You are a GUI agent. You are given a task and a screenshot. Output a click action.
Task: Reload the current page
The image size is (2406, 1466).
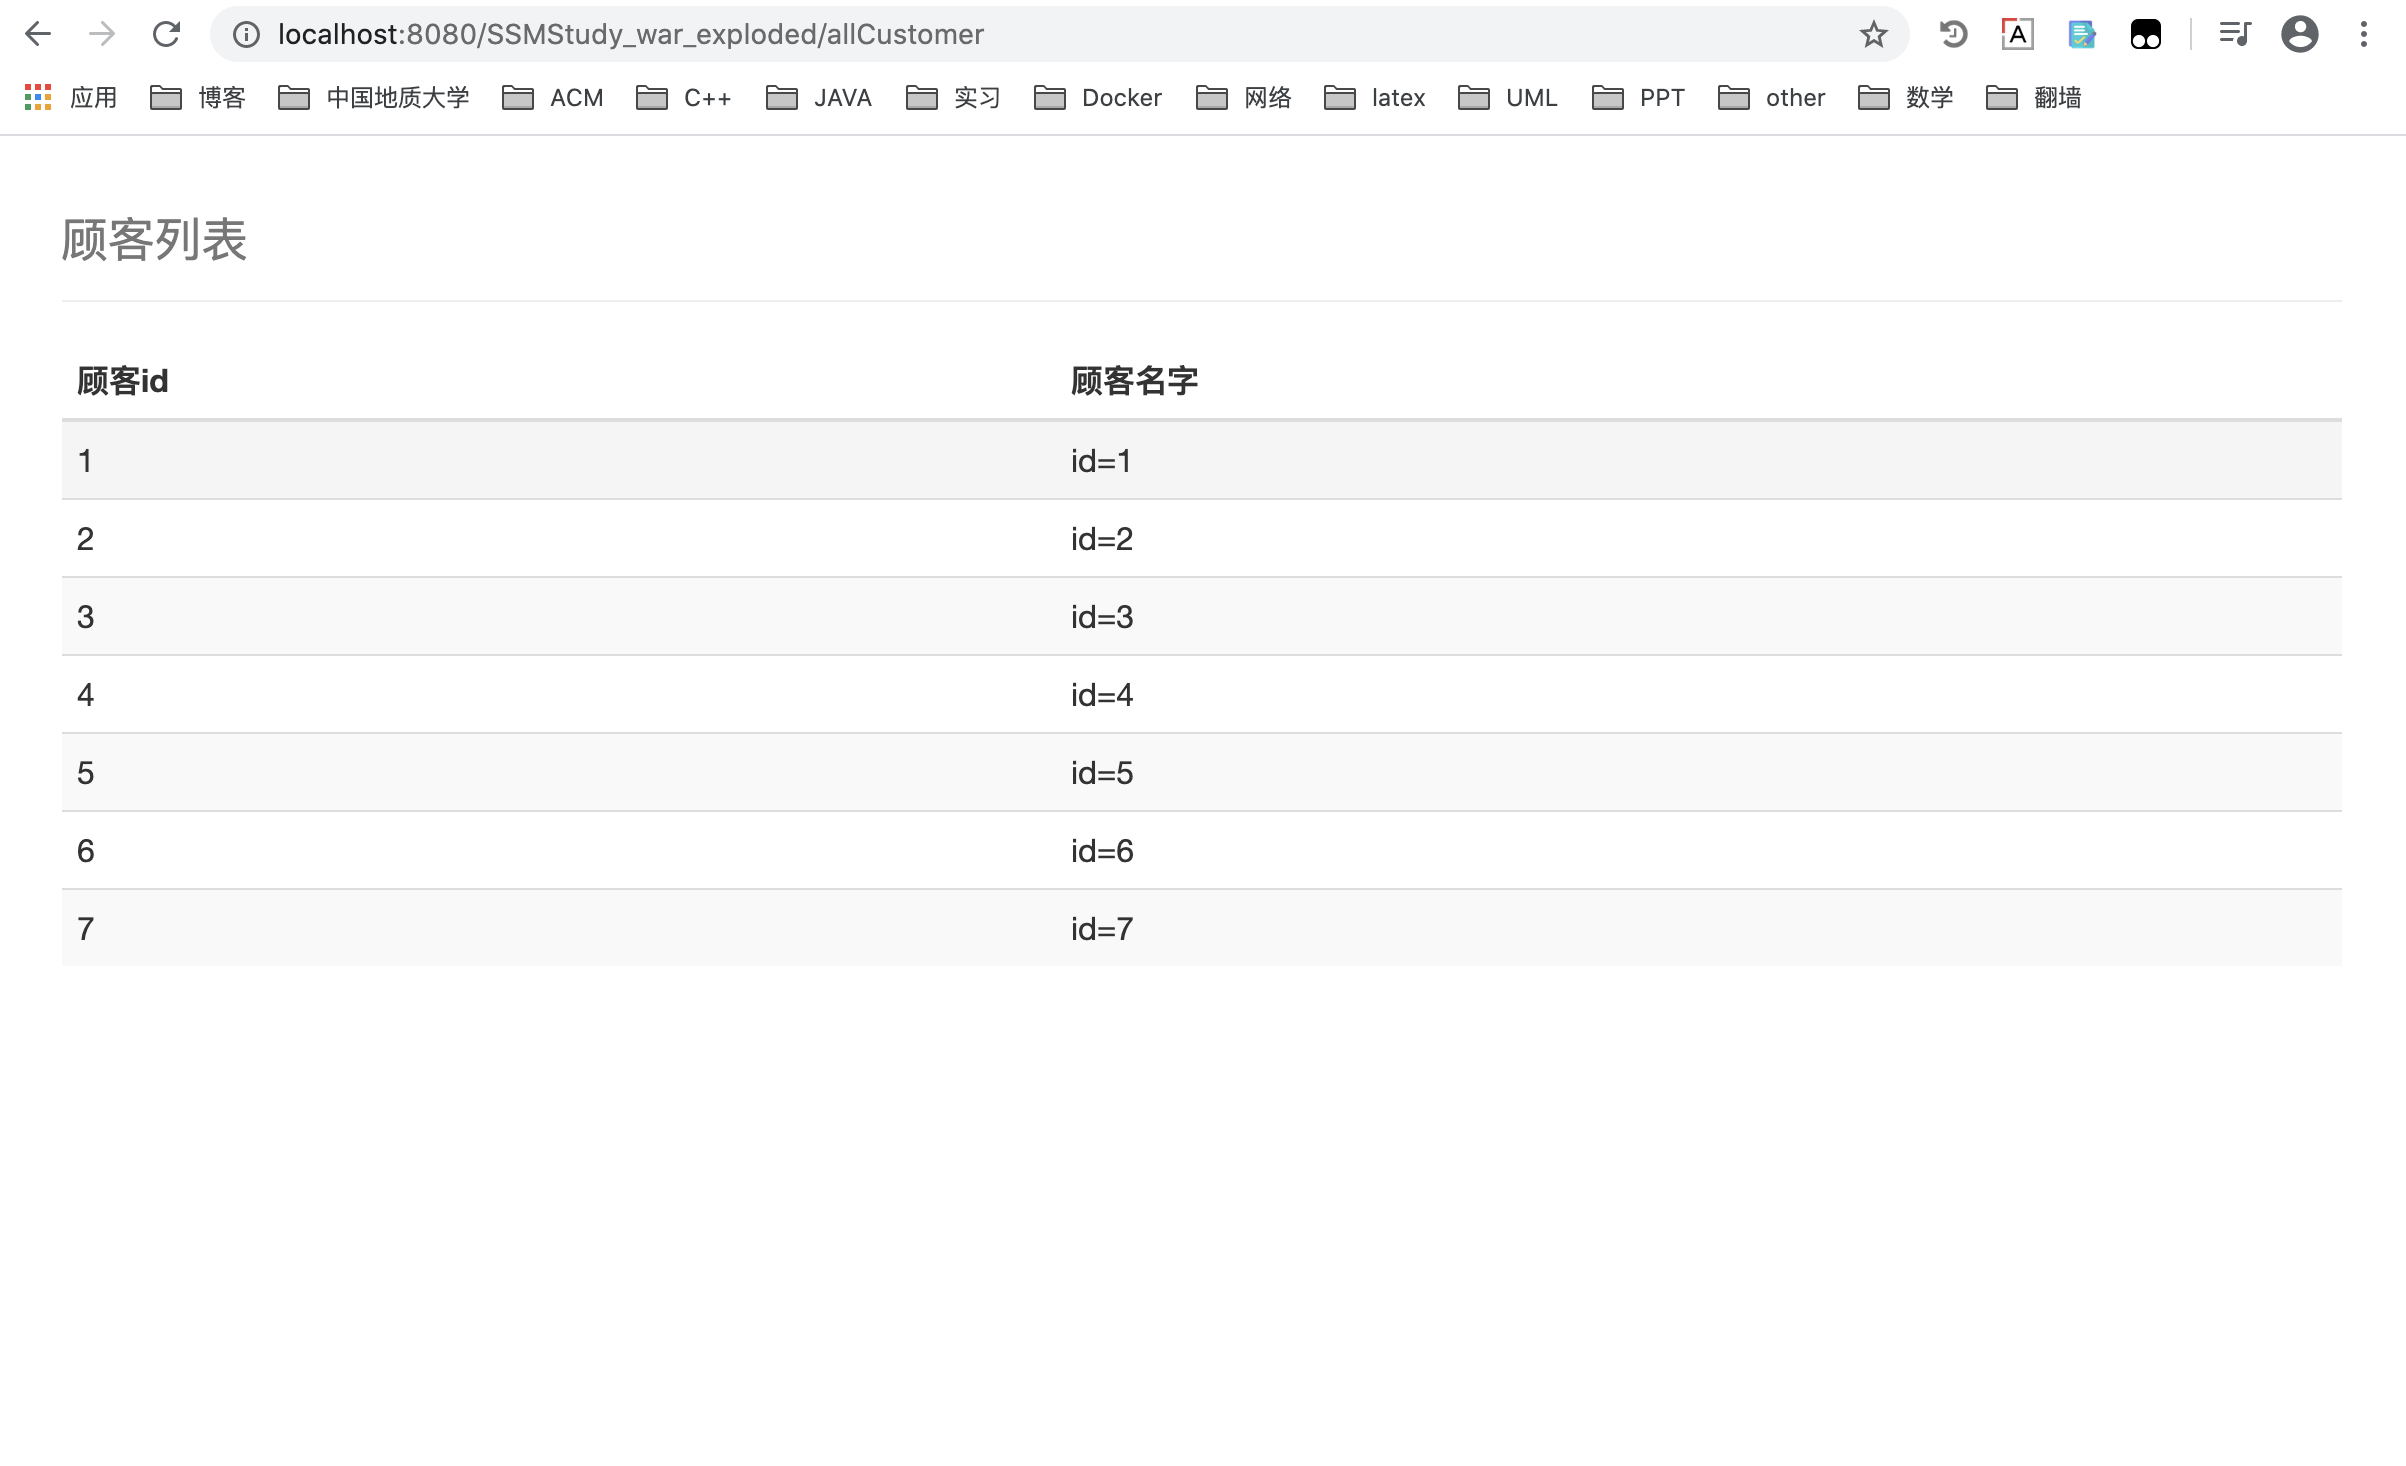(x=166, y=34)
